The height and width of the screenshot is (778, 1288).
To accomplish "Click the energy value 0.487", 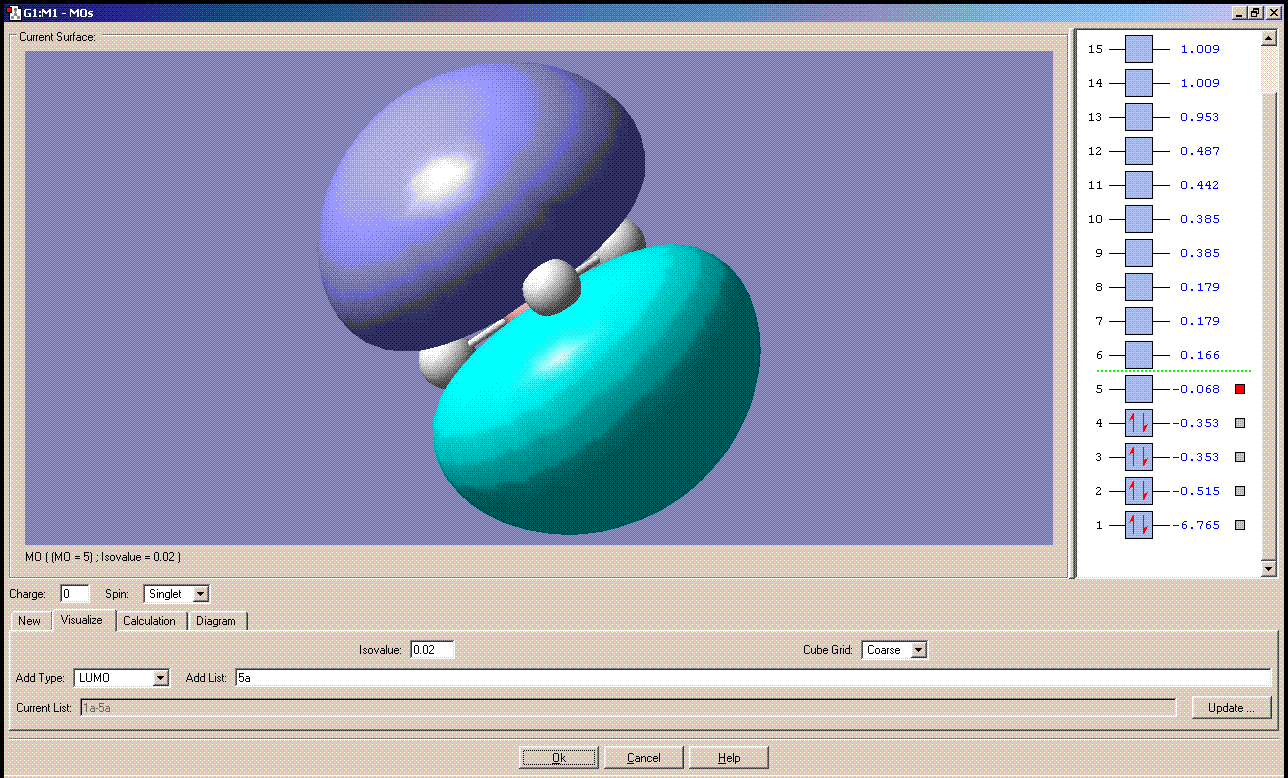I will (1200, 151).
